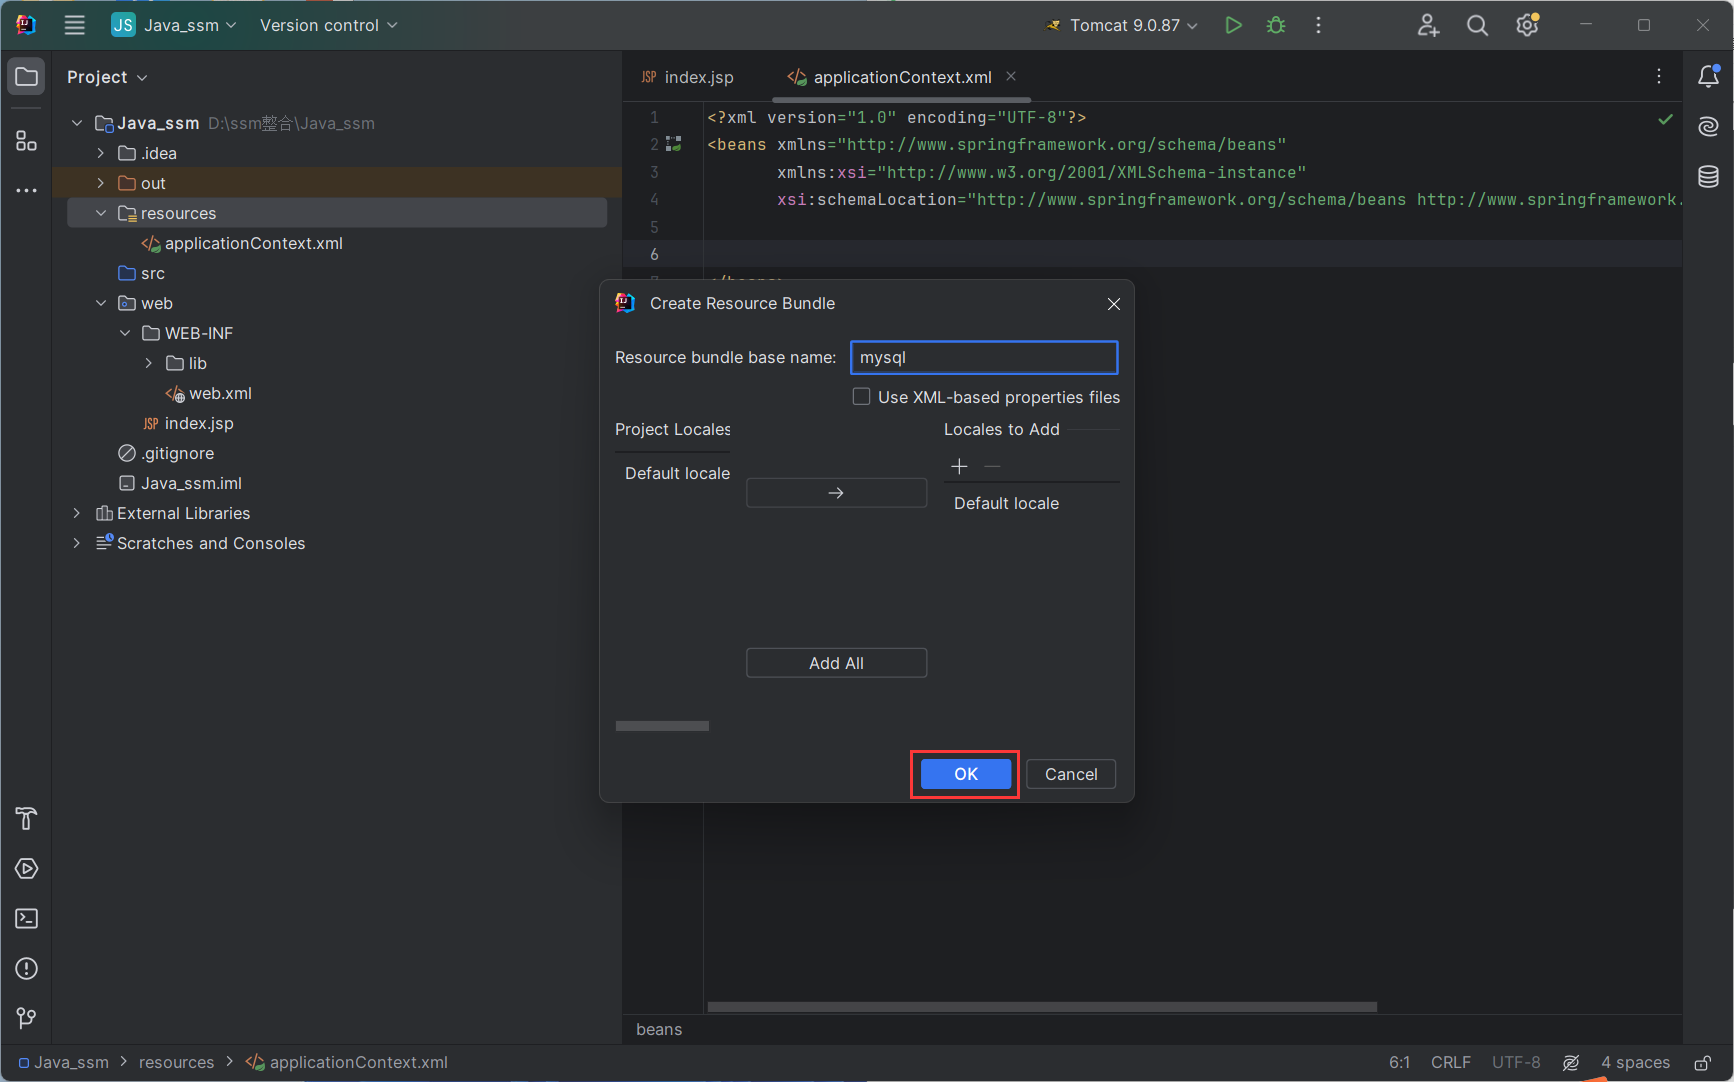Click Search Everywhere magnifier icon

coord(1477,25)
